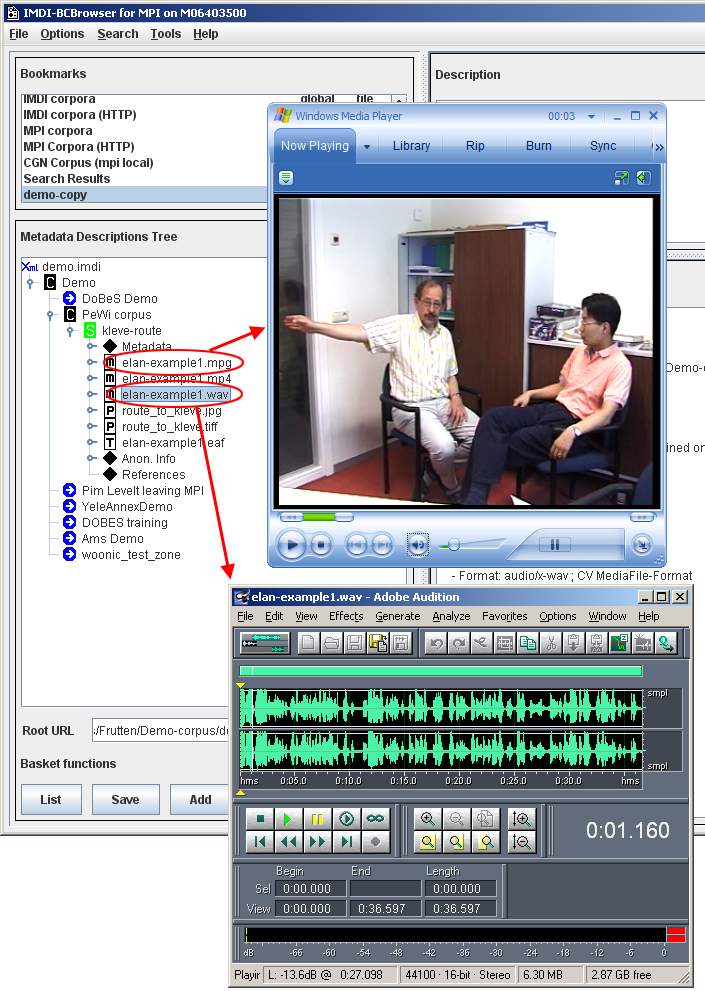Click Play in Windows Media Player

point(291,545)
